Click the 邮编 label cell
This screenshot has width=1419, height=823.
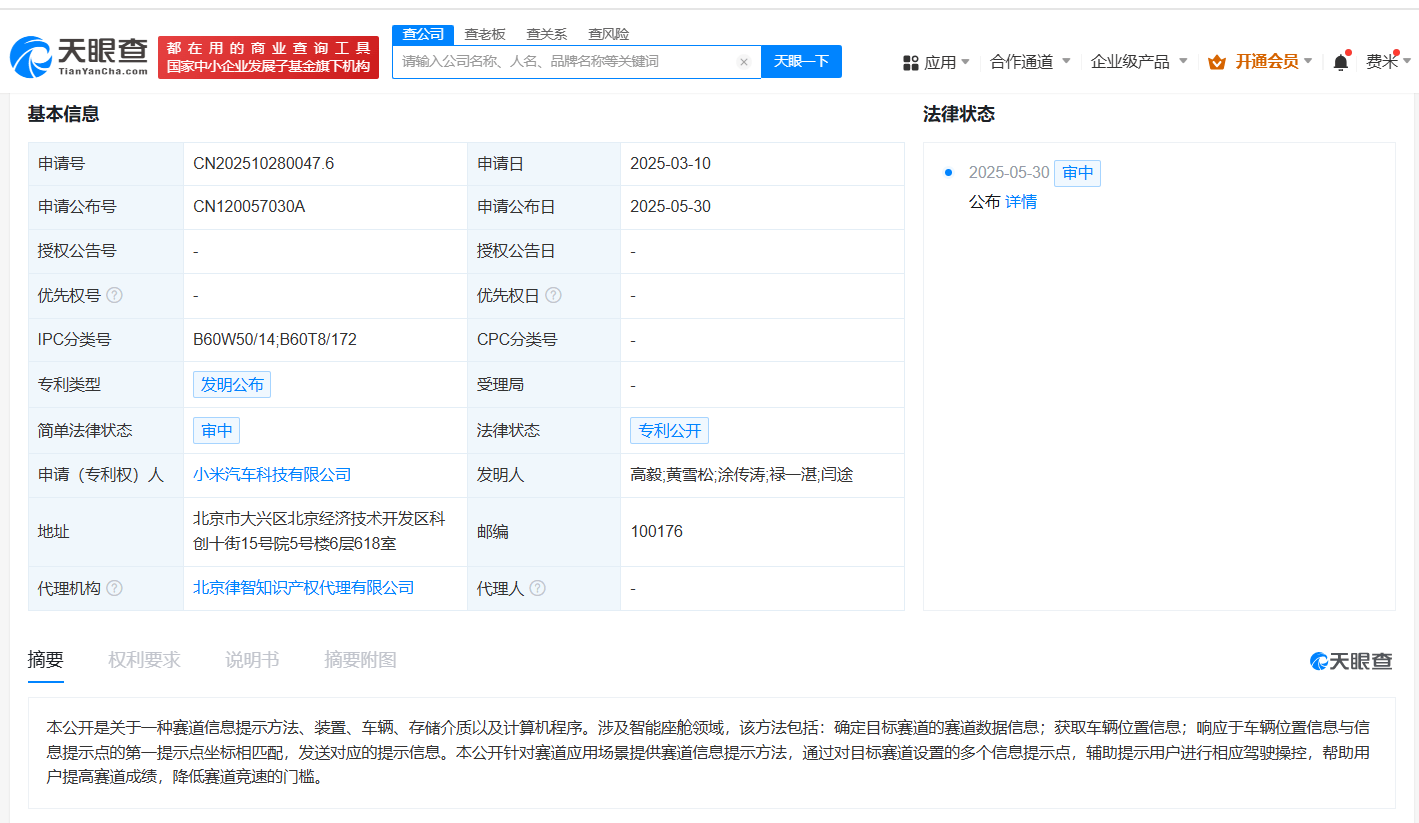(x=544, y=532)
